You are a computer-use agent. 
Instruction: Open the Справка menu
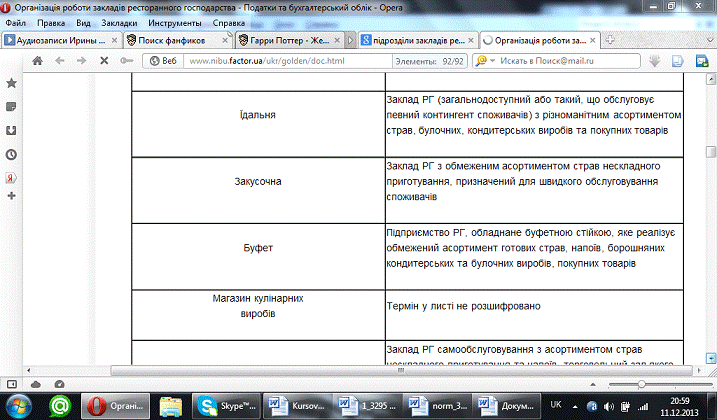pos(229,23)
